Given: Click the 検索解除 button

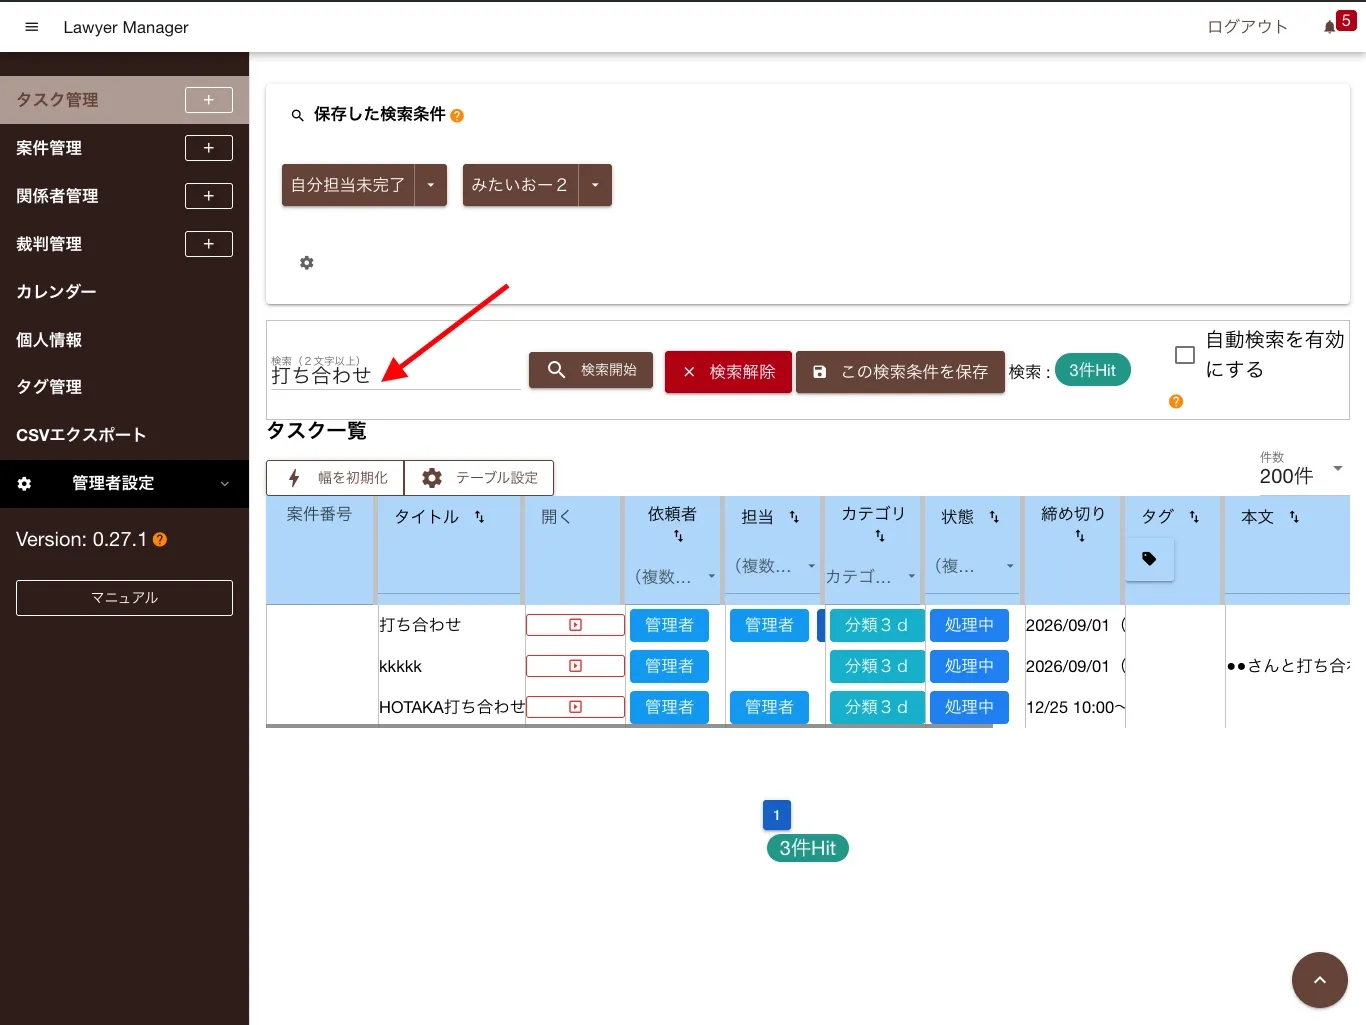Looking at the screenshot, I should click(728, 372).
